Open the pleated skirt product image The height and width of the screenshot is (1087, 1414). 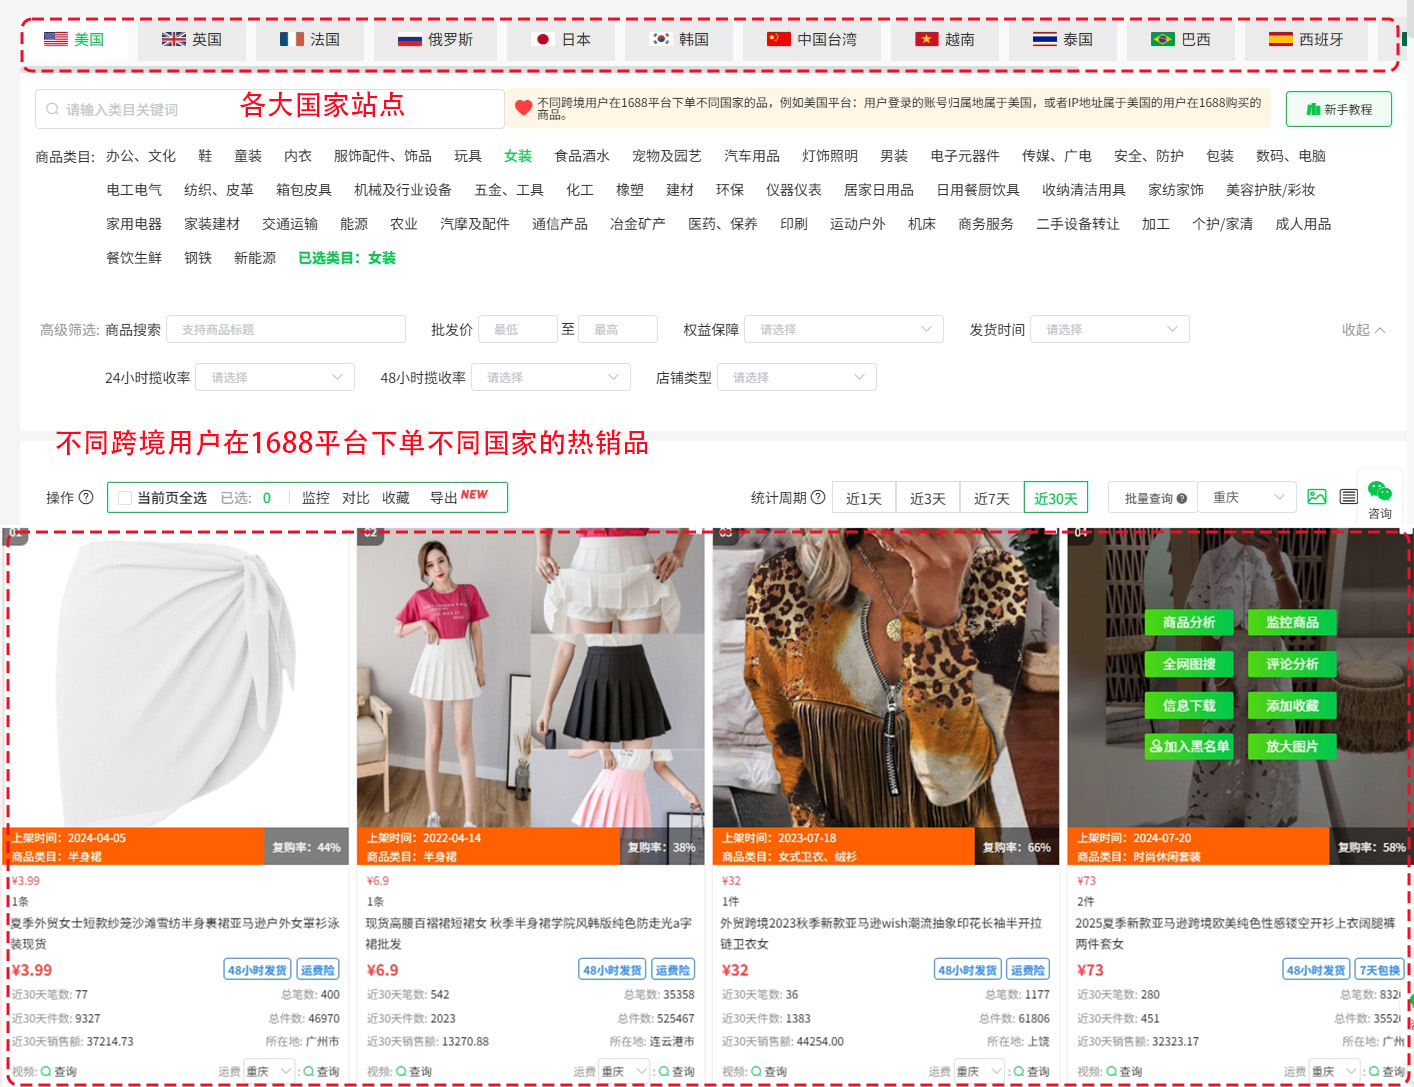(x=530, y=678)
